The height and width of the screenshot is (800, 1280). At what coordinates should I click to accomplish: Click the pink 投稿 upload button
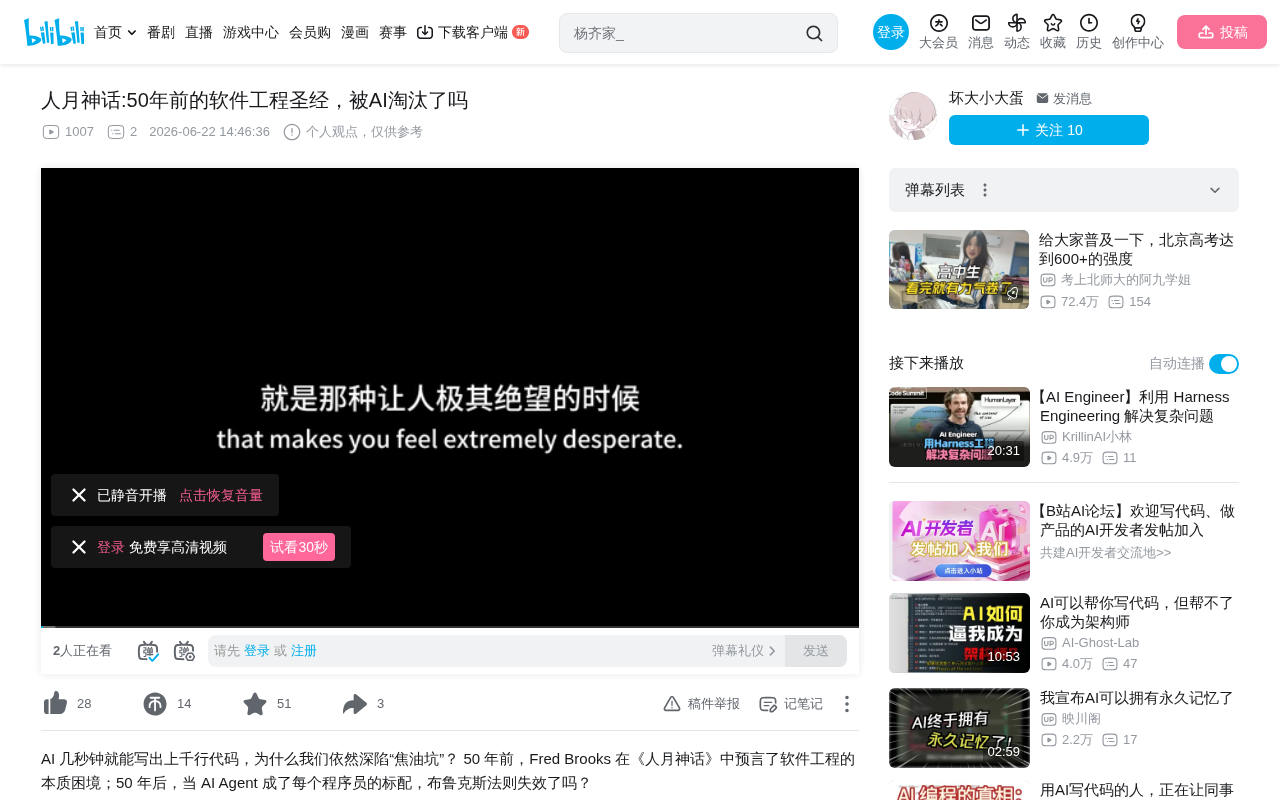[1222, 32]
